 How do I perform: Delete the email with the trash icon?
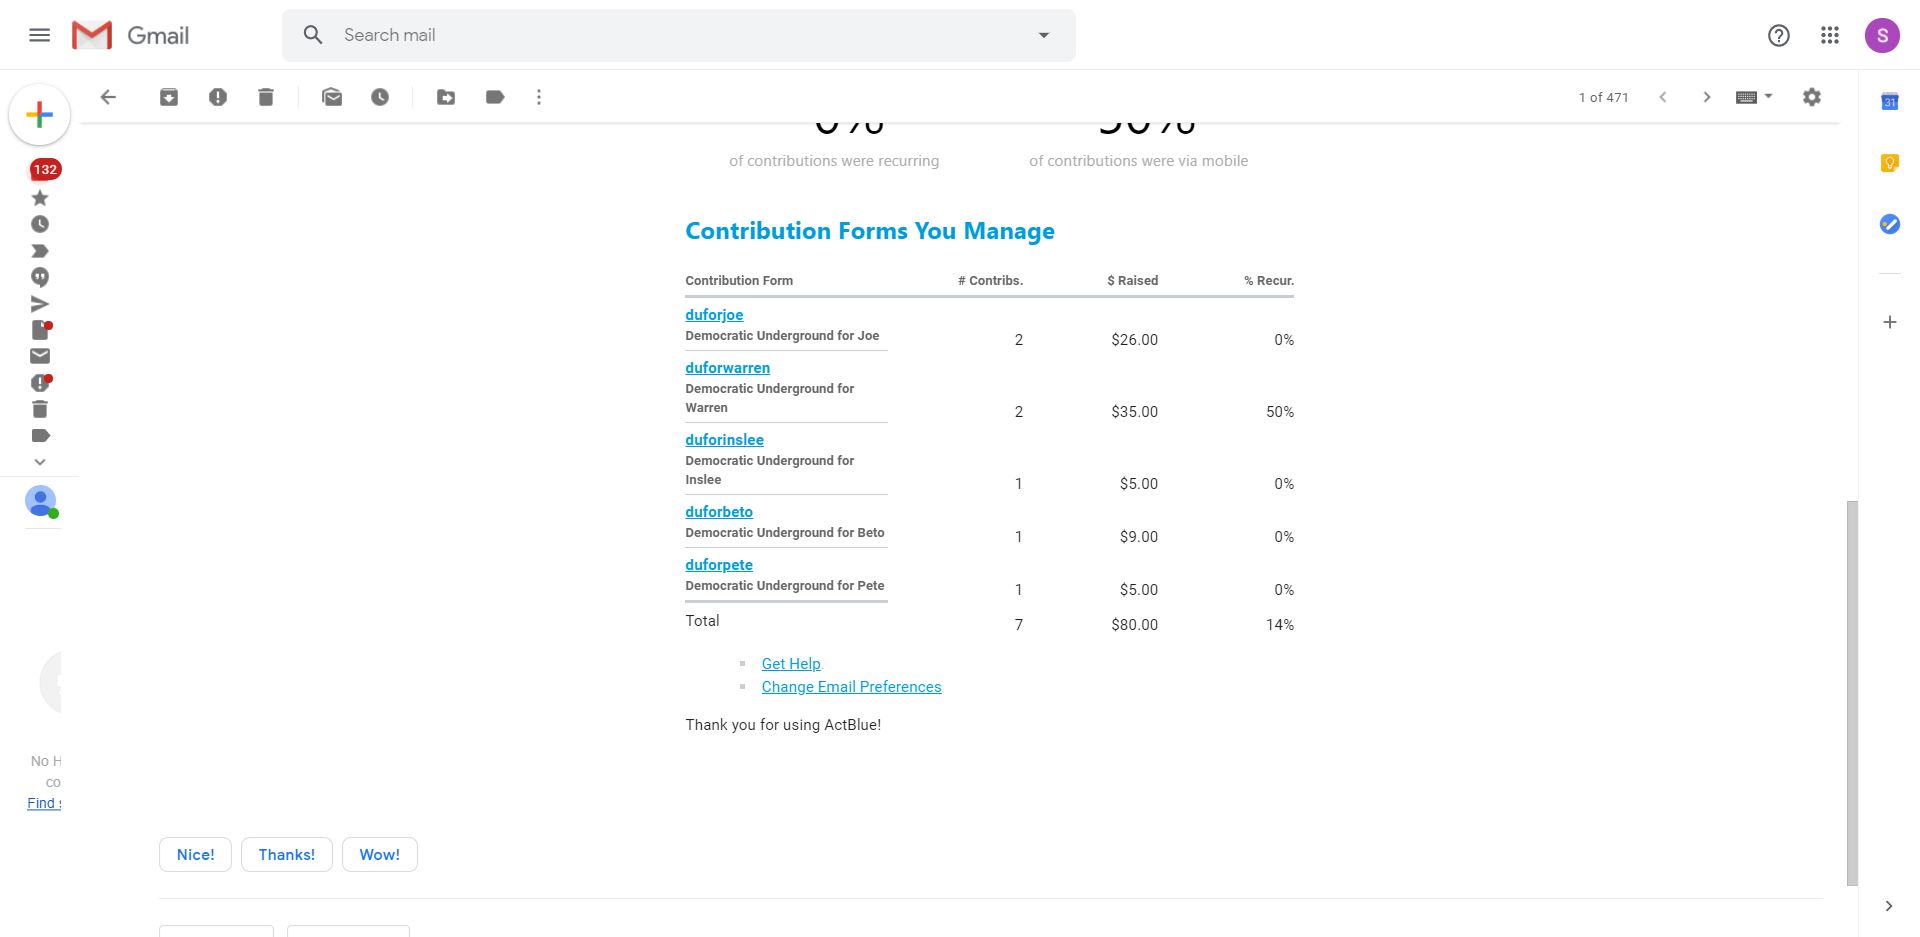[266, 97]
